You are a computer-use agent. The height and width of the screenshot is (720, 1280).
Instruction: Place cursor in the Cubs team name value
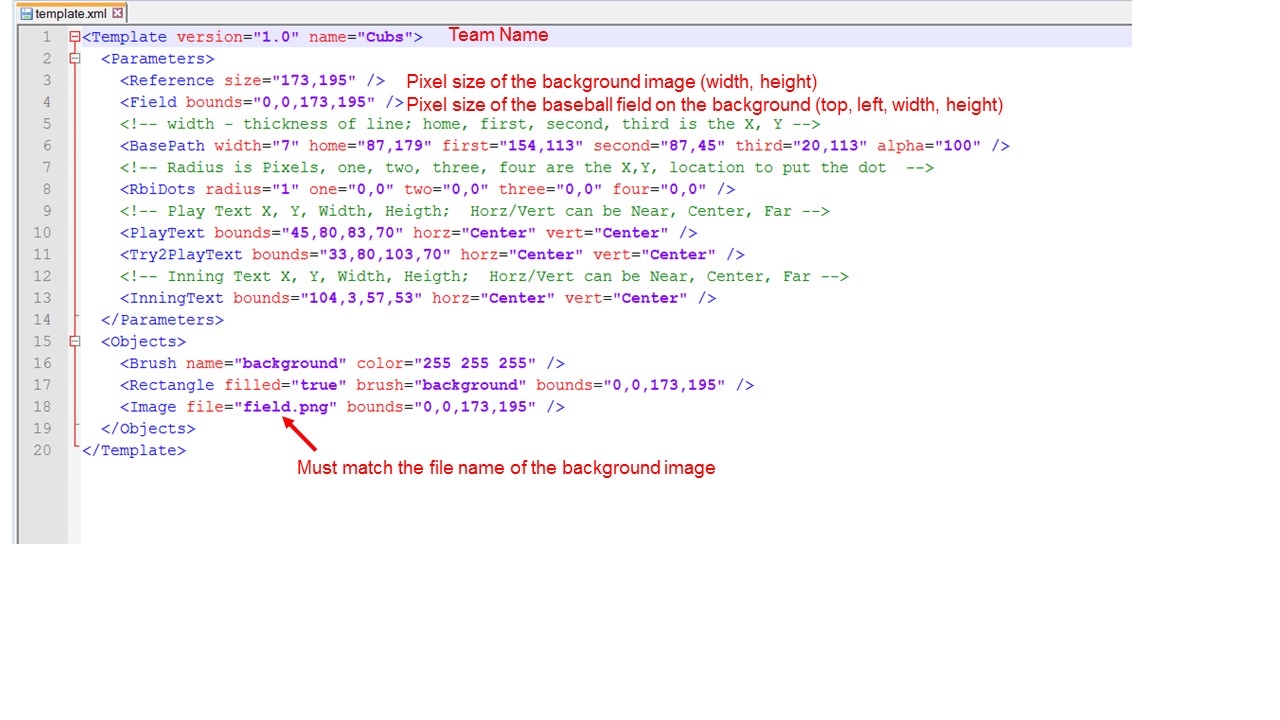click(x=384, y=36)
